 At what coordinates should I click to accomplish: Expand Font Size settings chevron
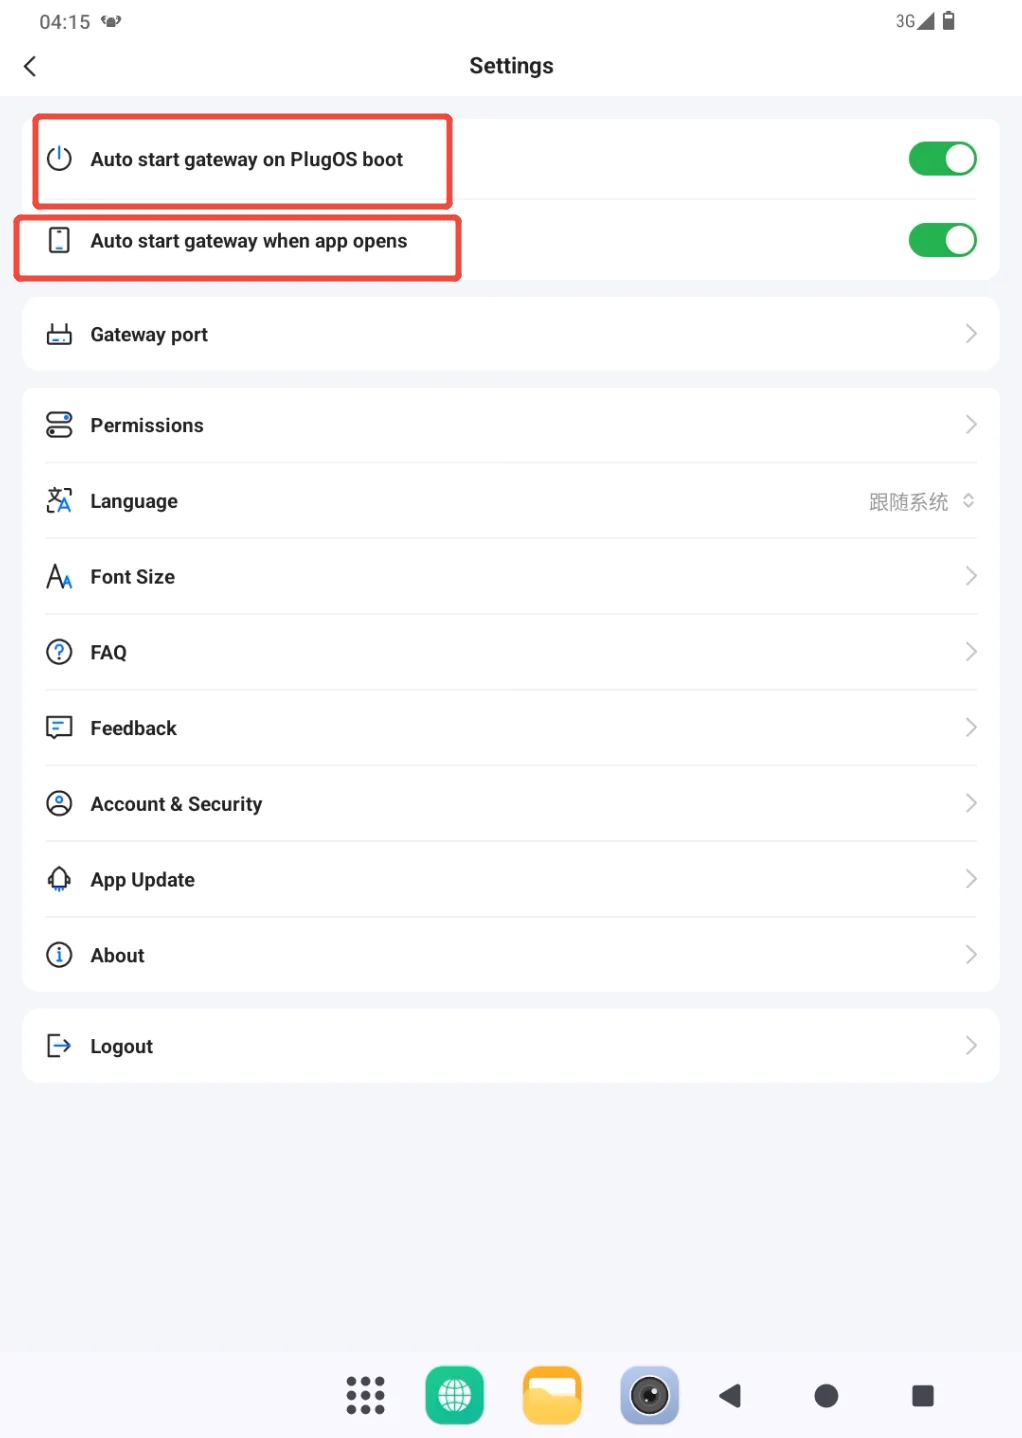(970, 576)
